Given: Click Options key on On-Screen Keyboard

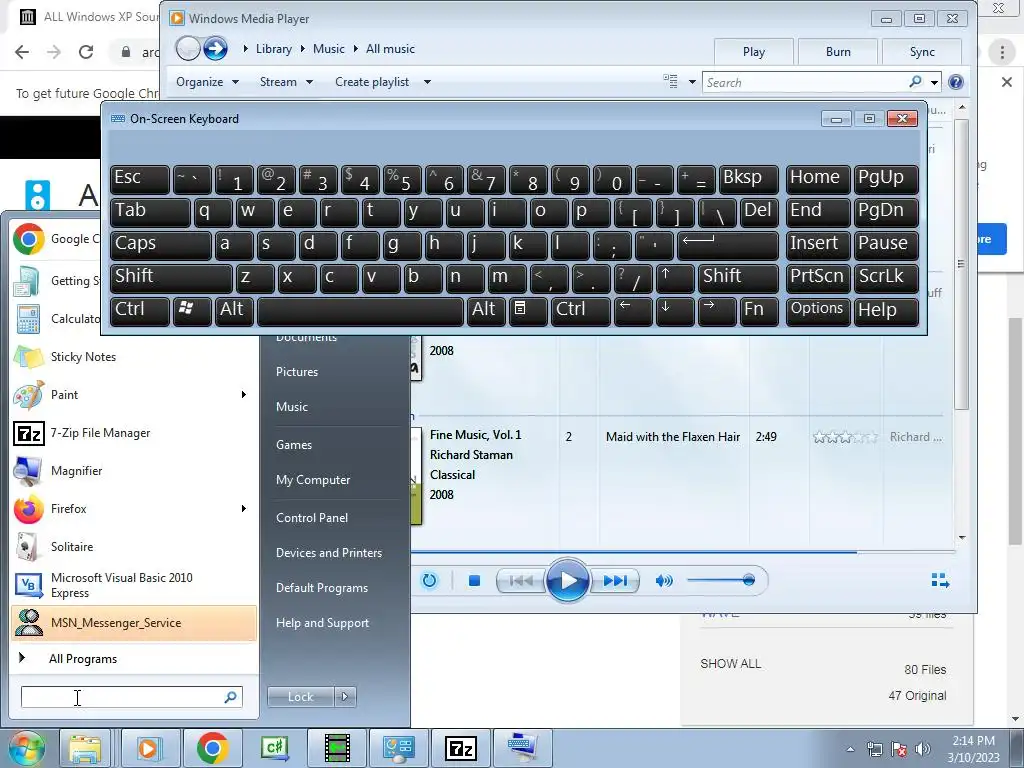Looking at the screenshot, I should tap(818, 310).
